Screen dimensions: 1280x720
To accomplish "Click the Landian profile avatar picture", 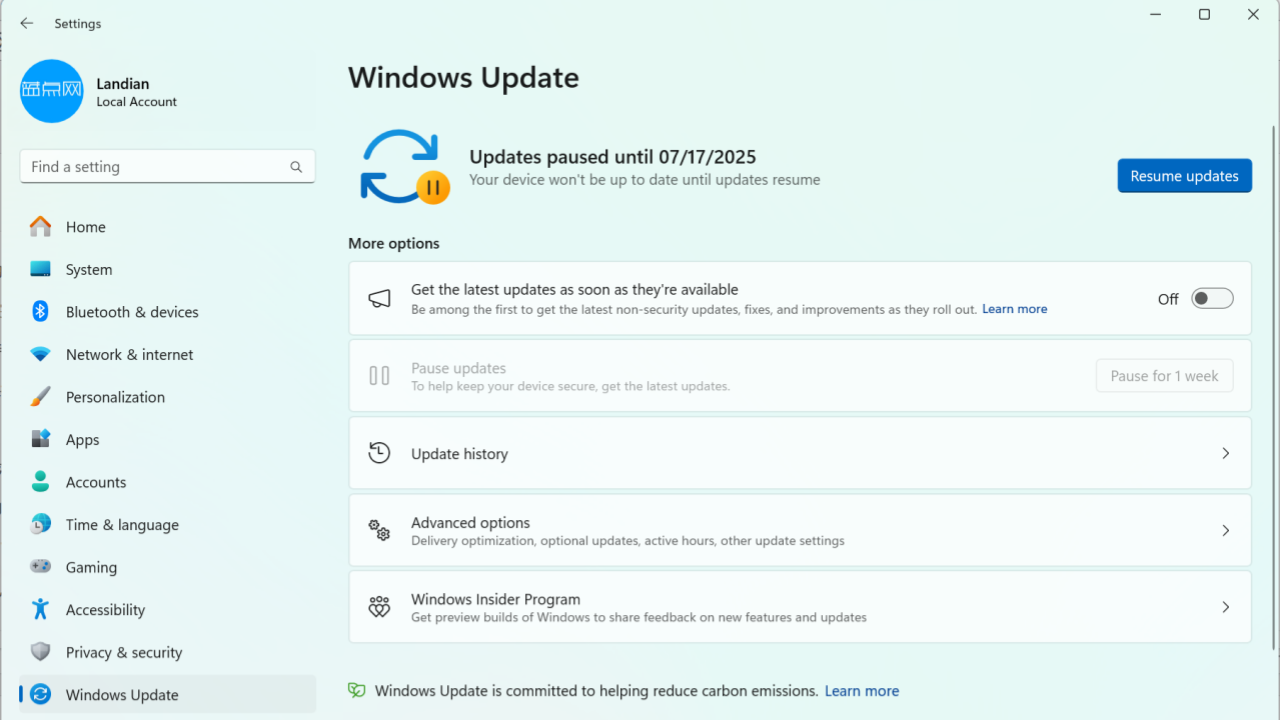I will [52, 92].
